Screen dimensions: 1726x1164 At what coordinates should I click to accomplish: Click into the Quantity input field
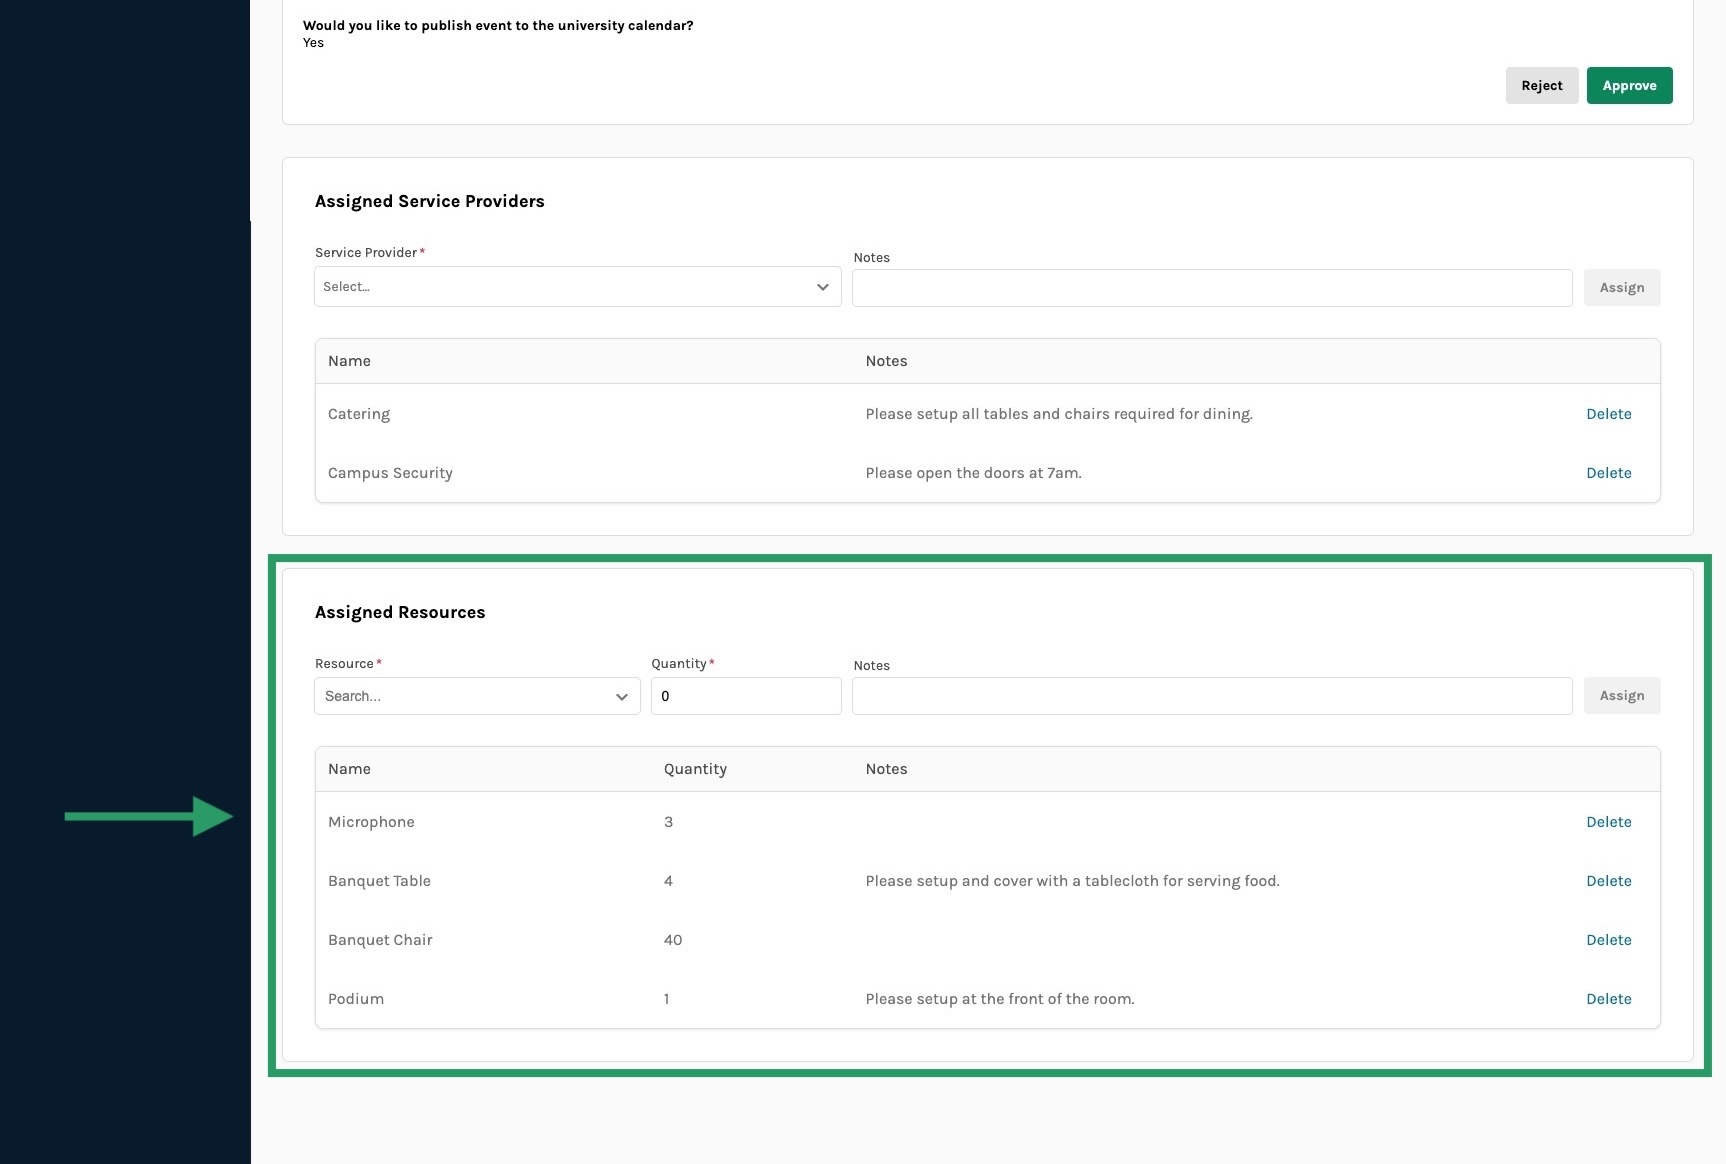pyautogui.click(x=745, y=696)
